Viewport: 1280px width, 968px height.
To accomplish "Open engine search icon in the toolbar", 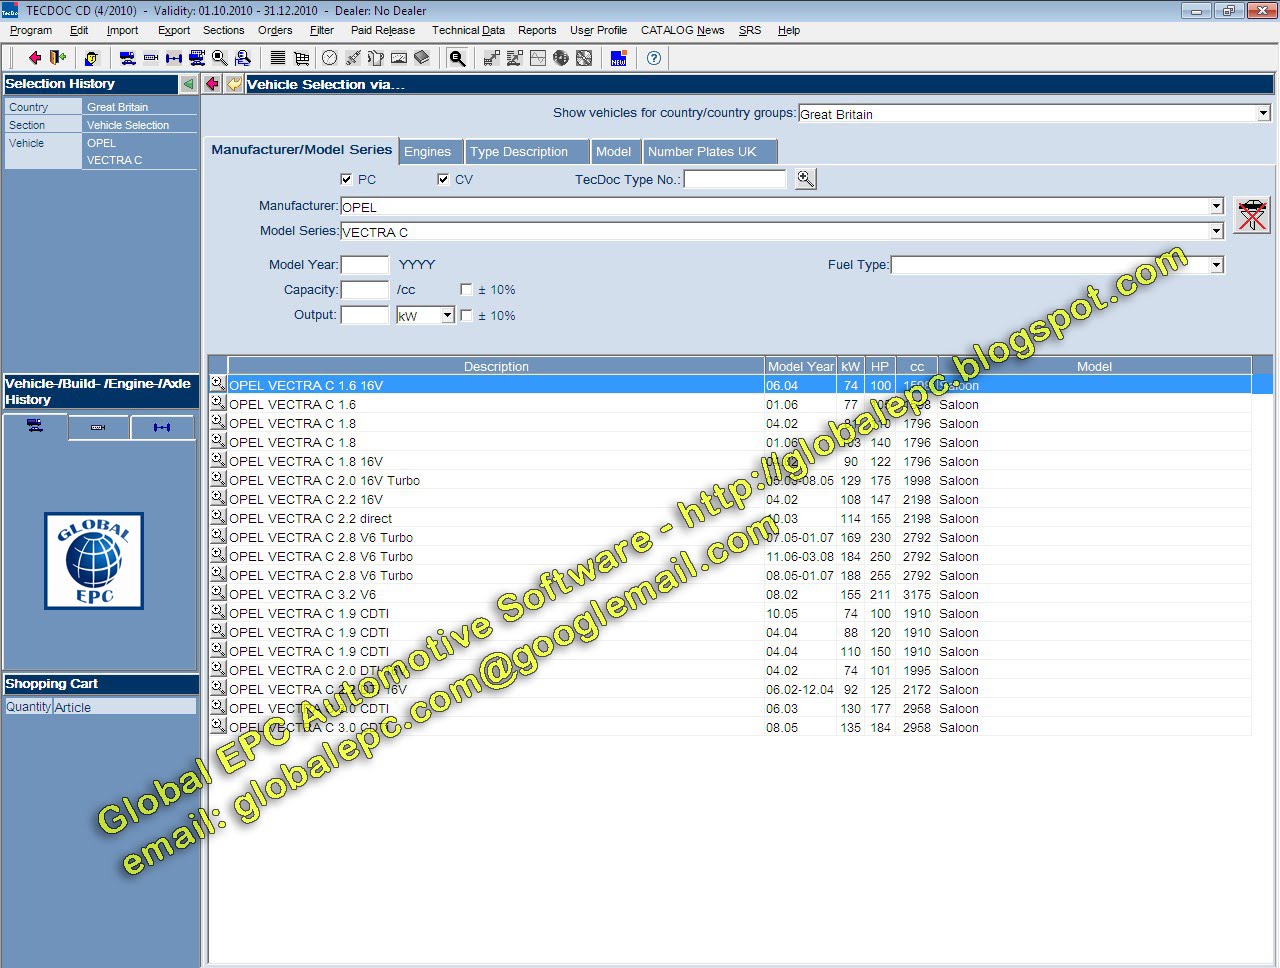I will click(x=151, y=58).
